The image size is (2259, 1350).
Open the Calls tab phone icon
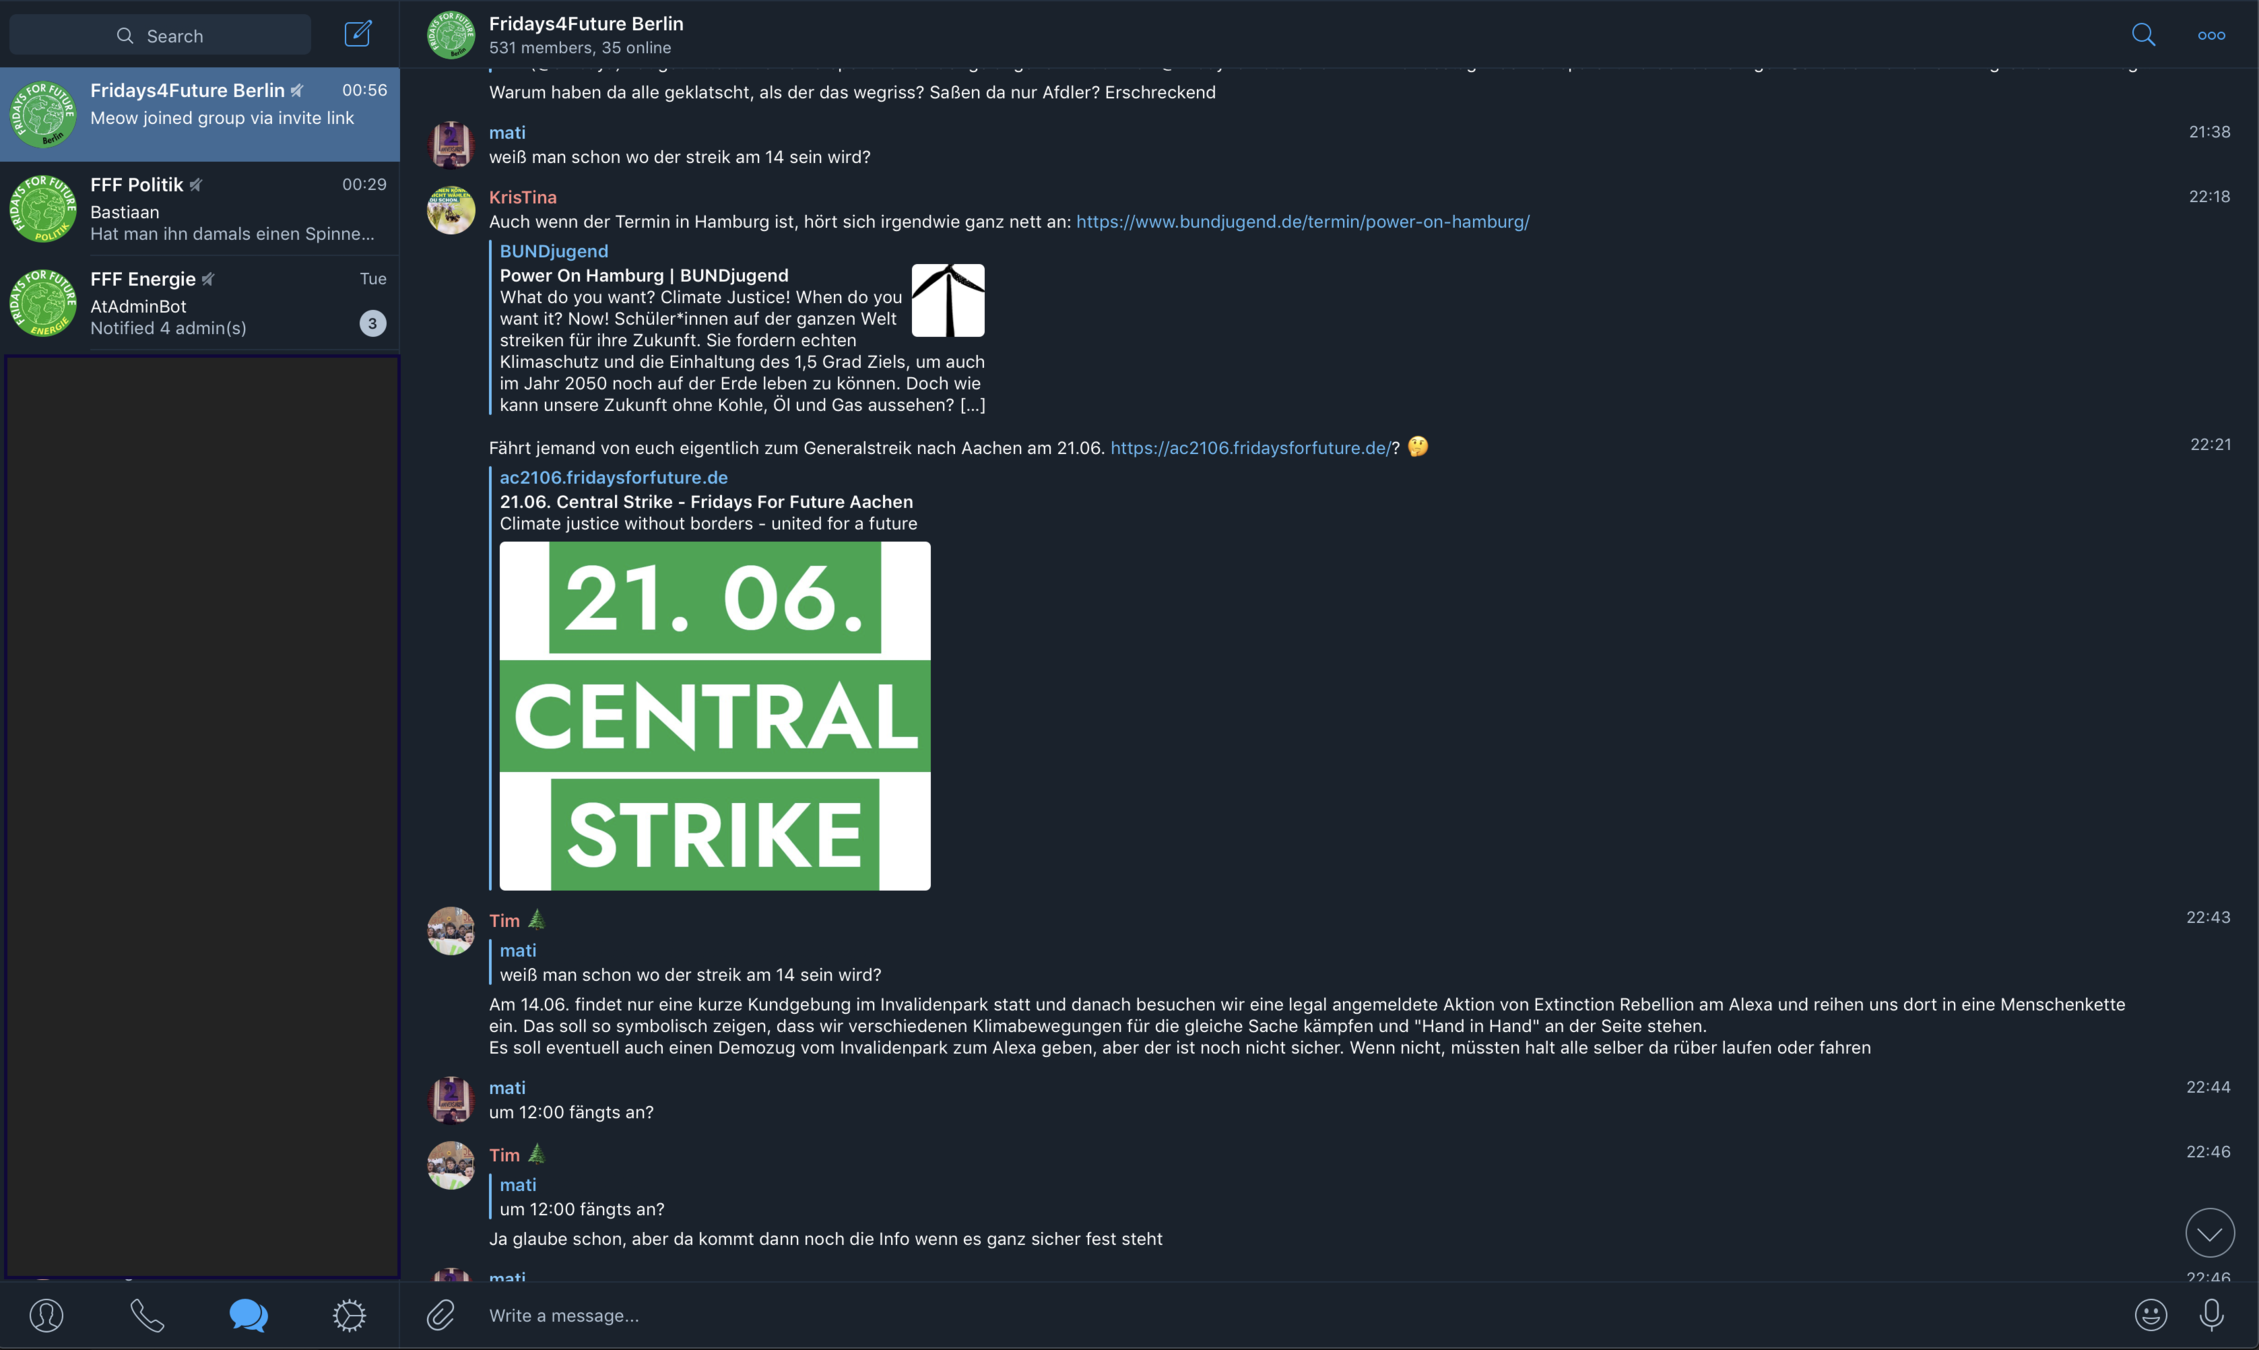(147, 1315)
